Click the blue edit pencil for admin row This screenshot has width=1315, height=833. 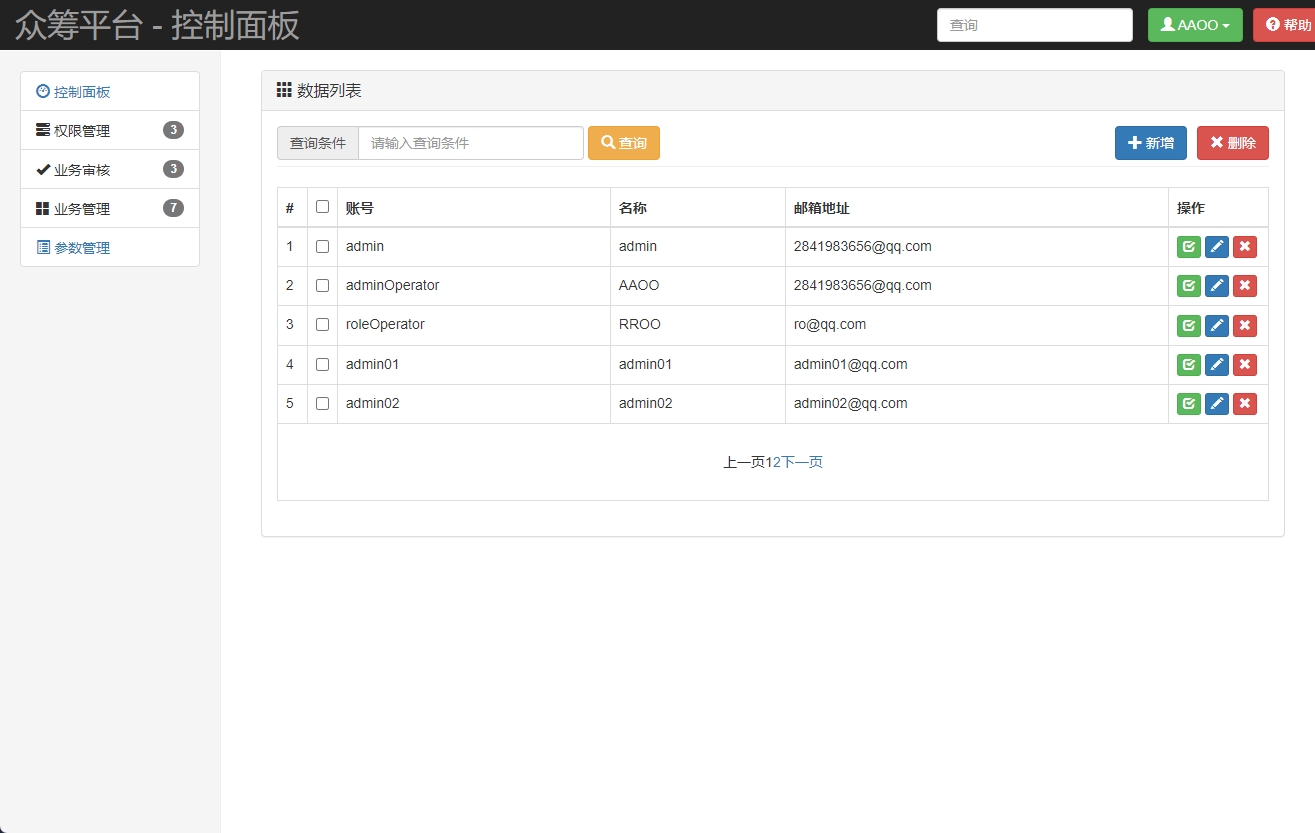click(1217, 247)
